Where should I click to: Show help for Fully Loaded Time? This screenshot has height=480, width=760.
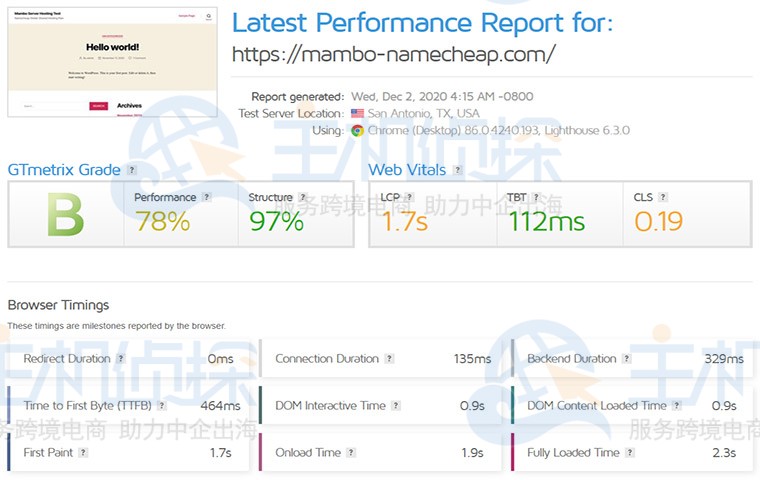(x=631, y=453)
